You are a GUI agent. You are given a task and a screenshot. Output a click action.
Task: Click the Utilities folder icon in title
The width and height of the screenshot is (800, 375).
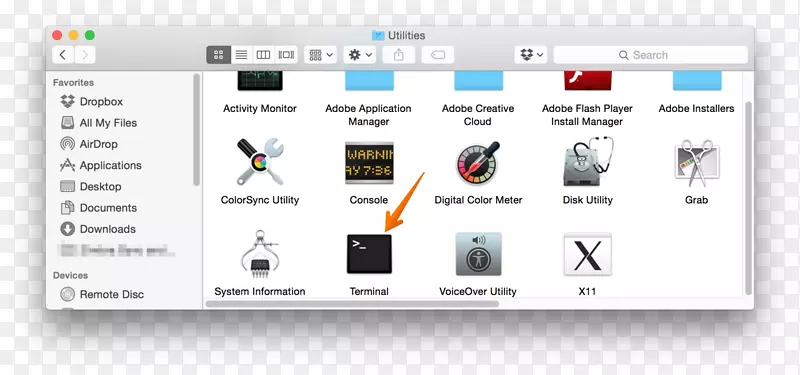[x=378, y=35]
